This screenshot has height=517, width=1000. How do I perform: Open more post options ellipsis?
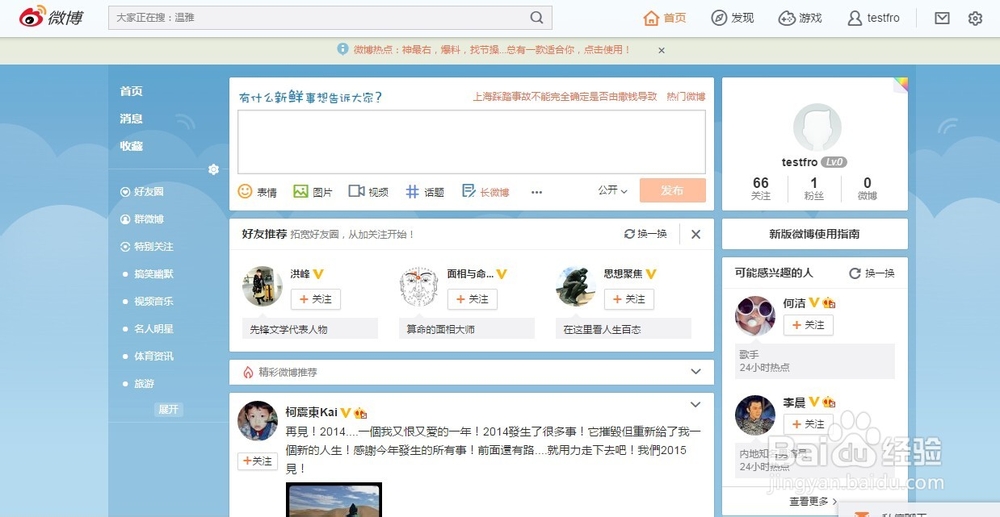point(536,192)
